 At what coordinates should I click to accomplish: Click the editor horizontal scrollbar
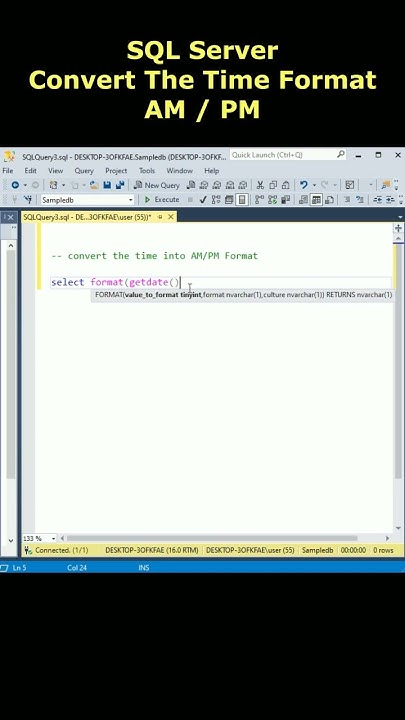click(x=211, y=538)
